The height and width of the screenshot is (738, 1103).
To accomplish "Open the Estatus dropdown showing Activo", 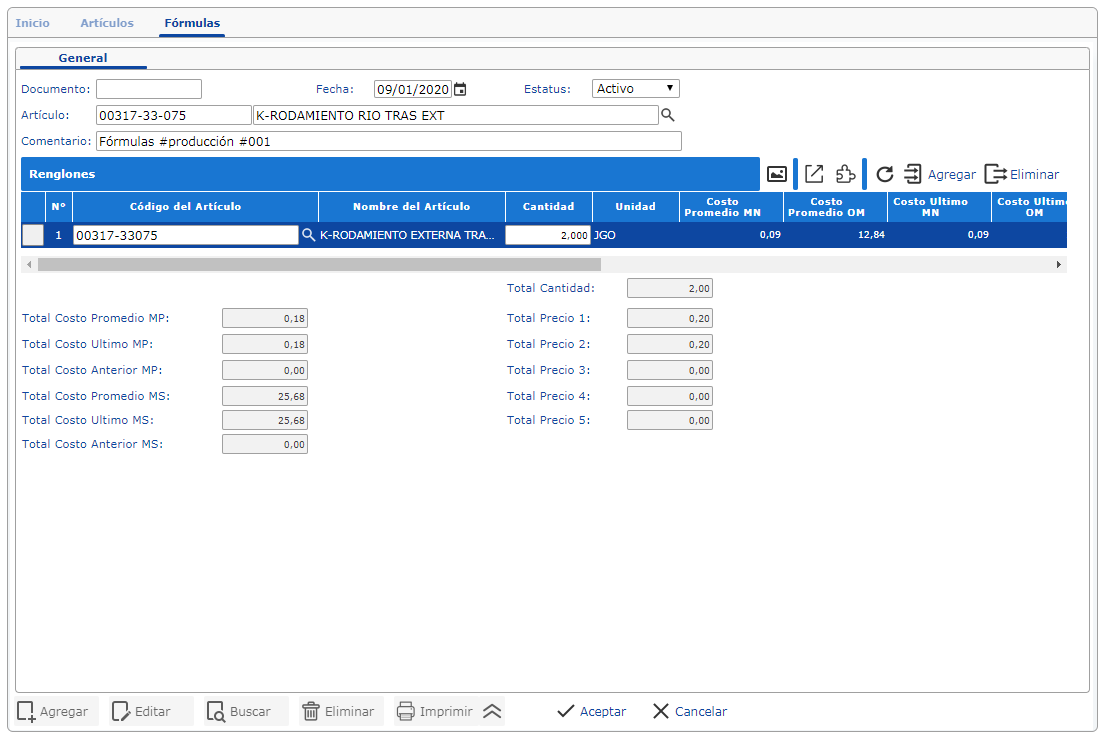I will tap(635, 89).
